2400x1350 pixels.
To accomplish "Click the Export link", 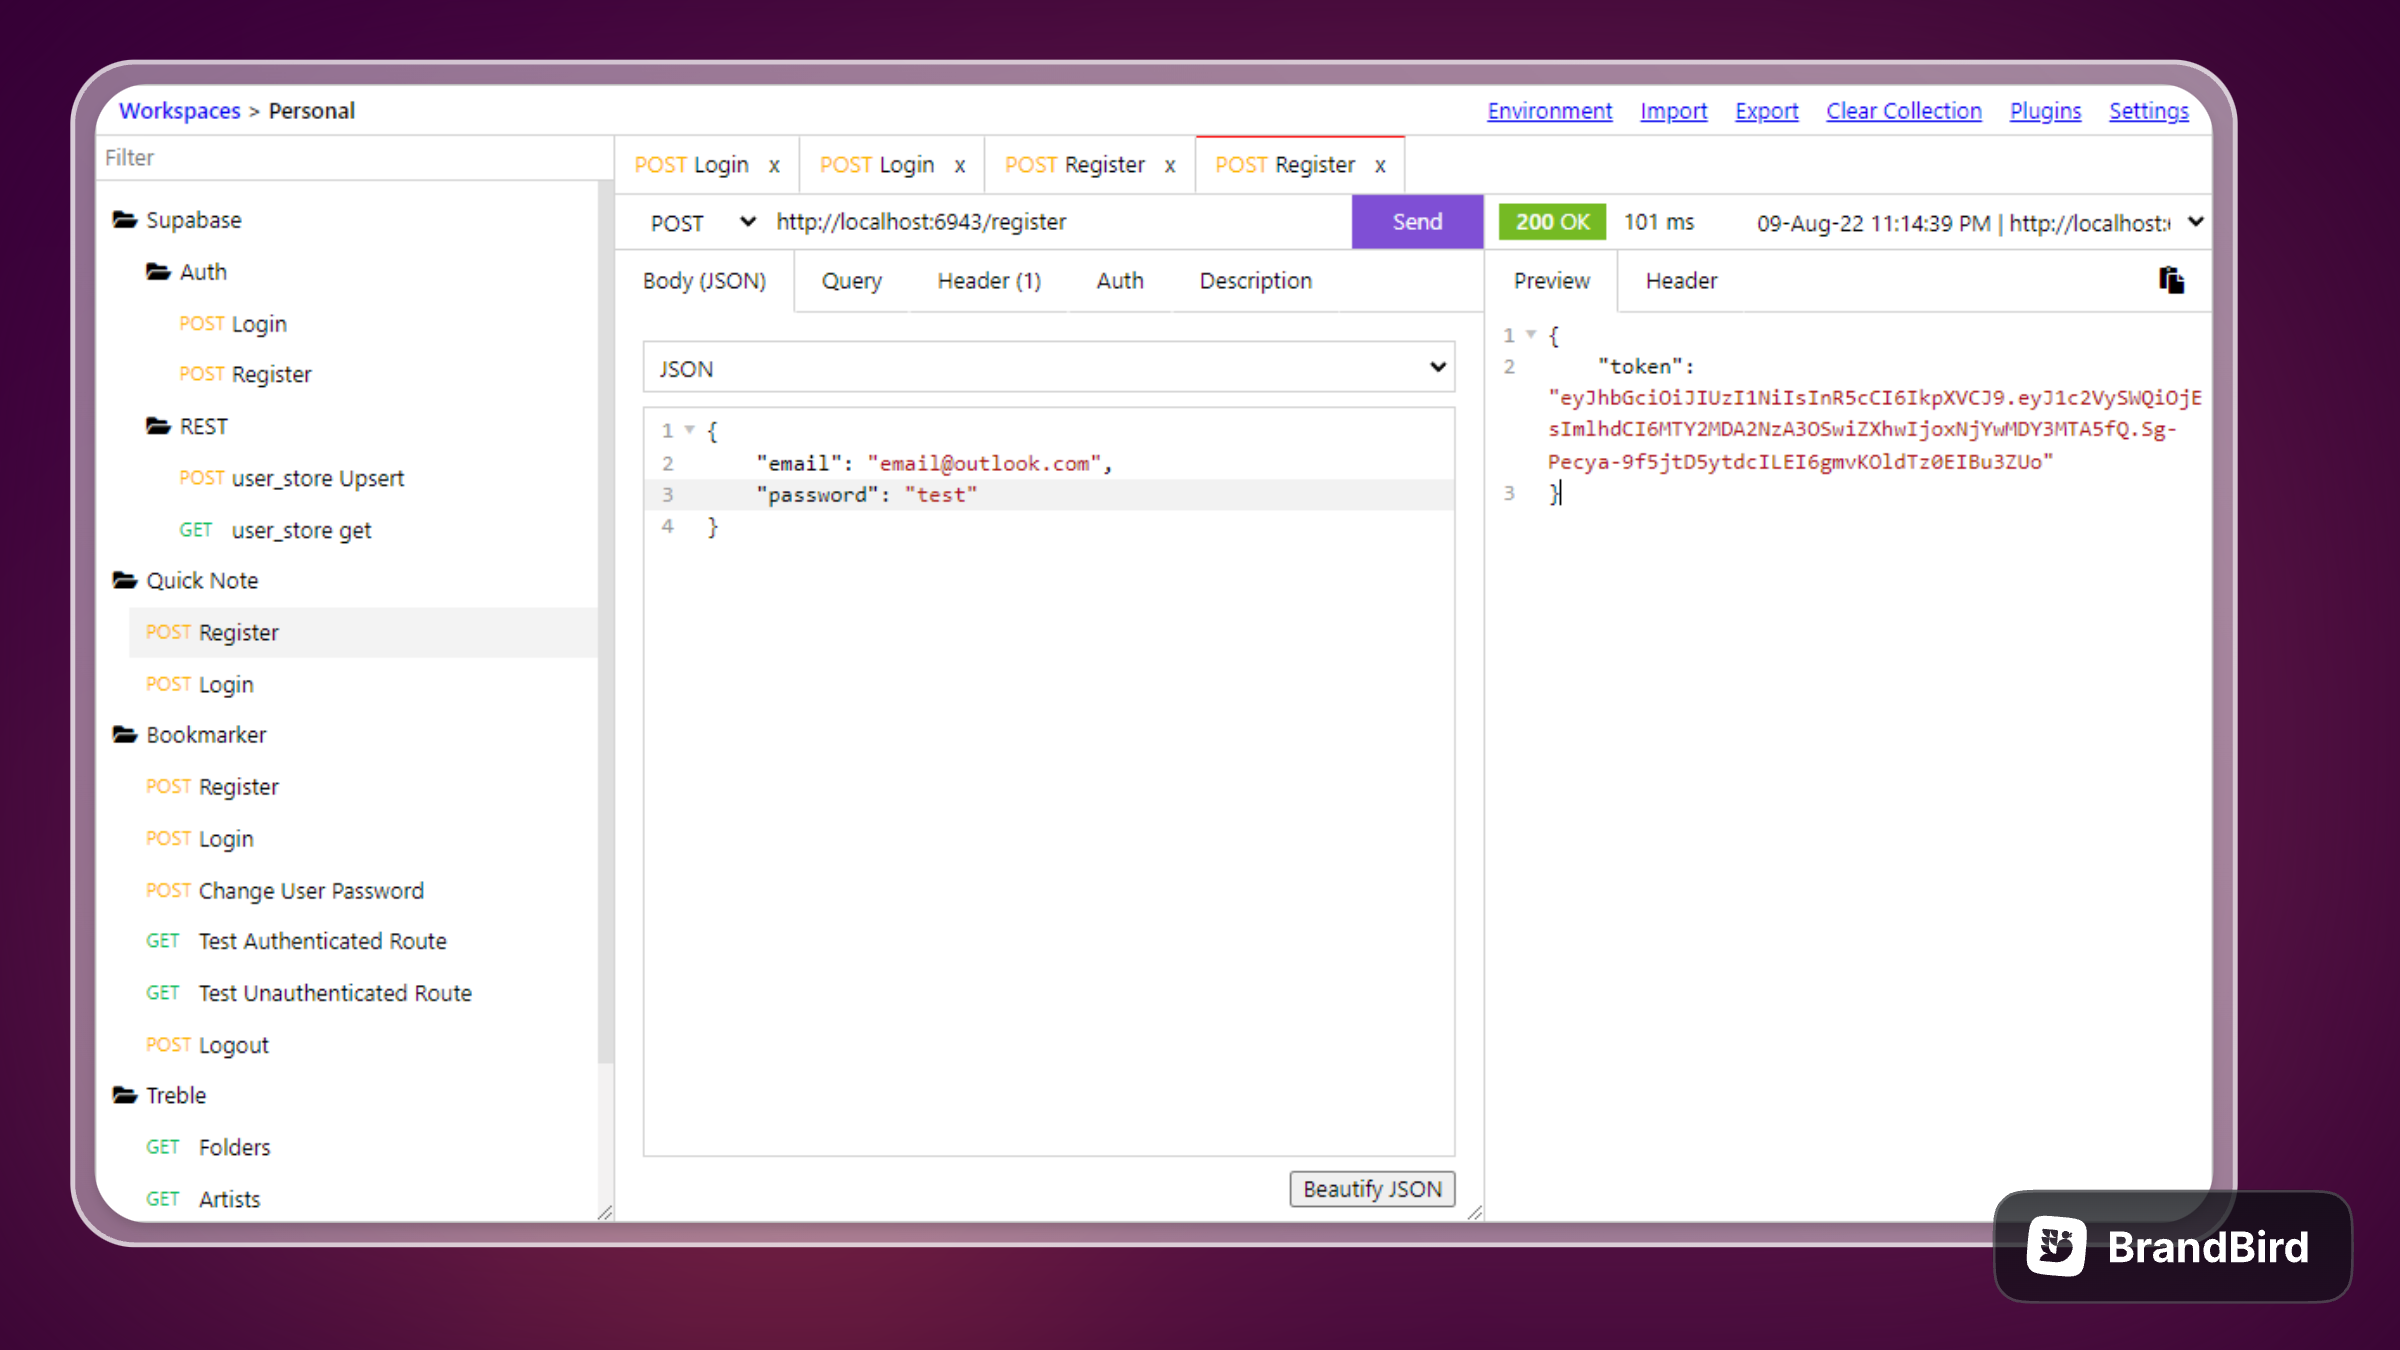I will pos(1766,111).
